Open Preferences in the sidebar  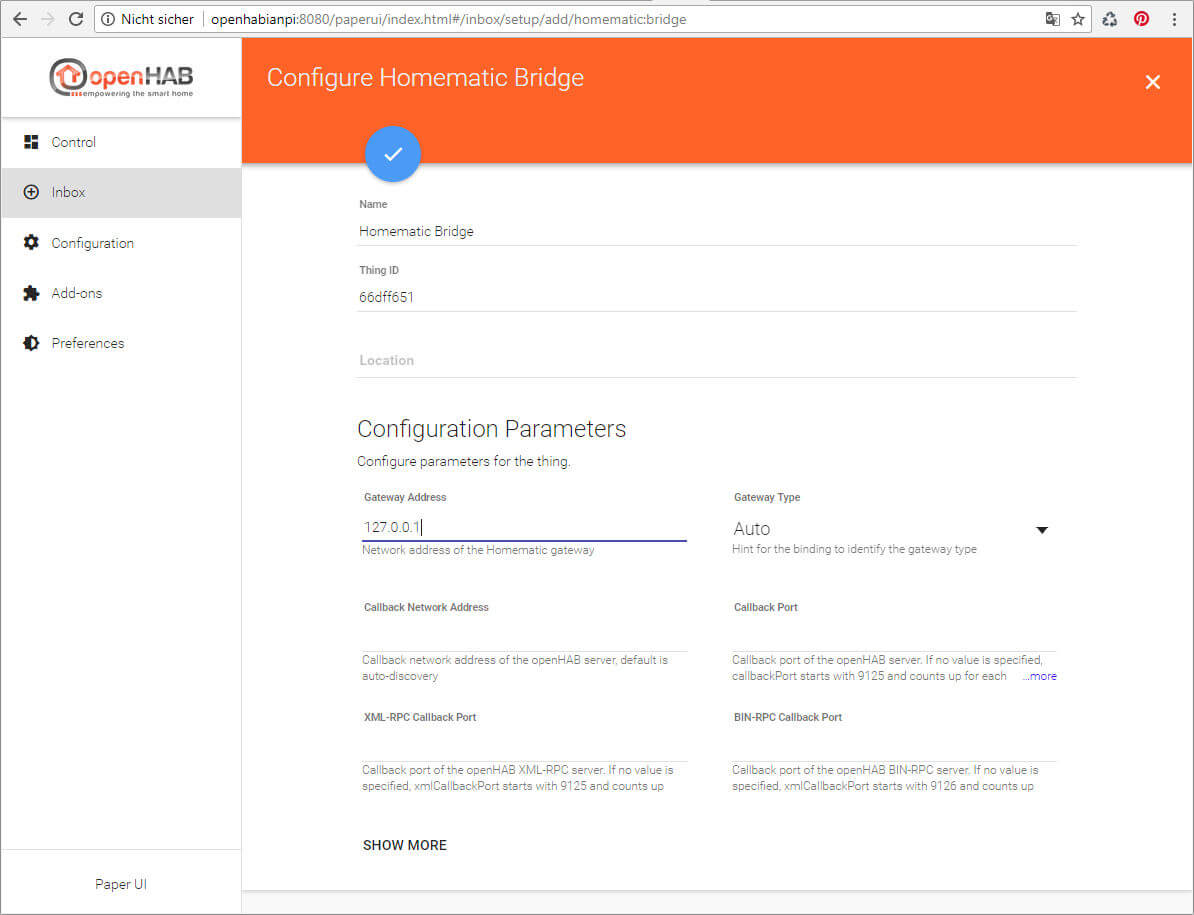121,343
